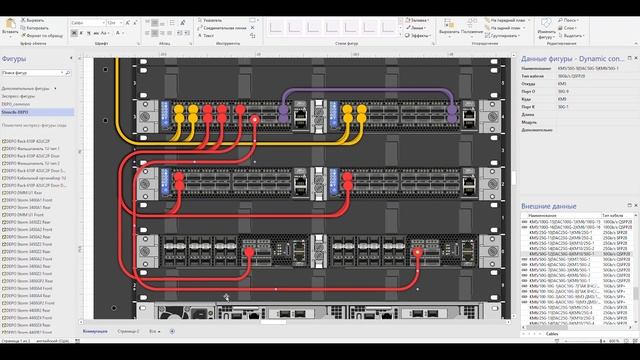This screenshot has width=640, height=360.
Task: Open the font size dropdown
Action: click(121, 23)
